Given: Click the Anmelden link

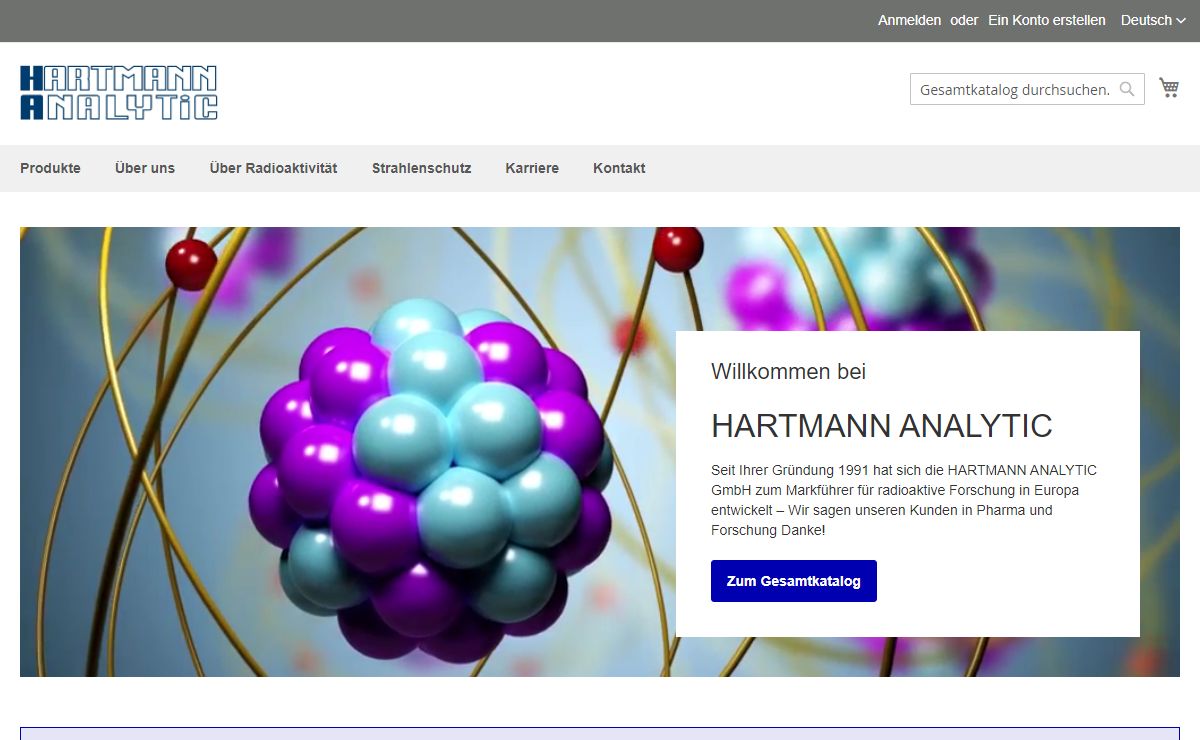Looking at the screenshot, I should pos(909,20).
